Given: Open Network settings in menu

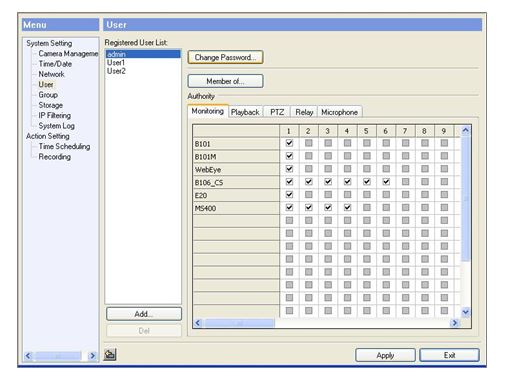Looking at the screenshot, I should tap(51, 74).
